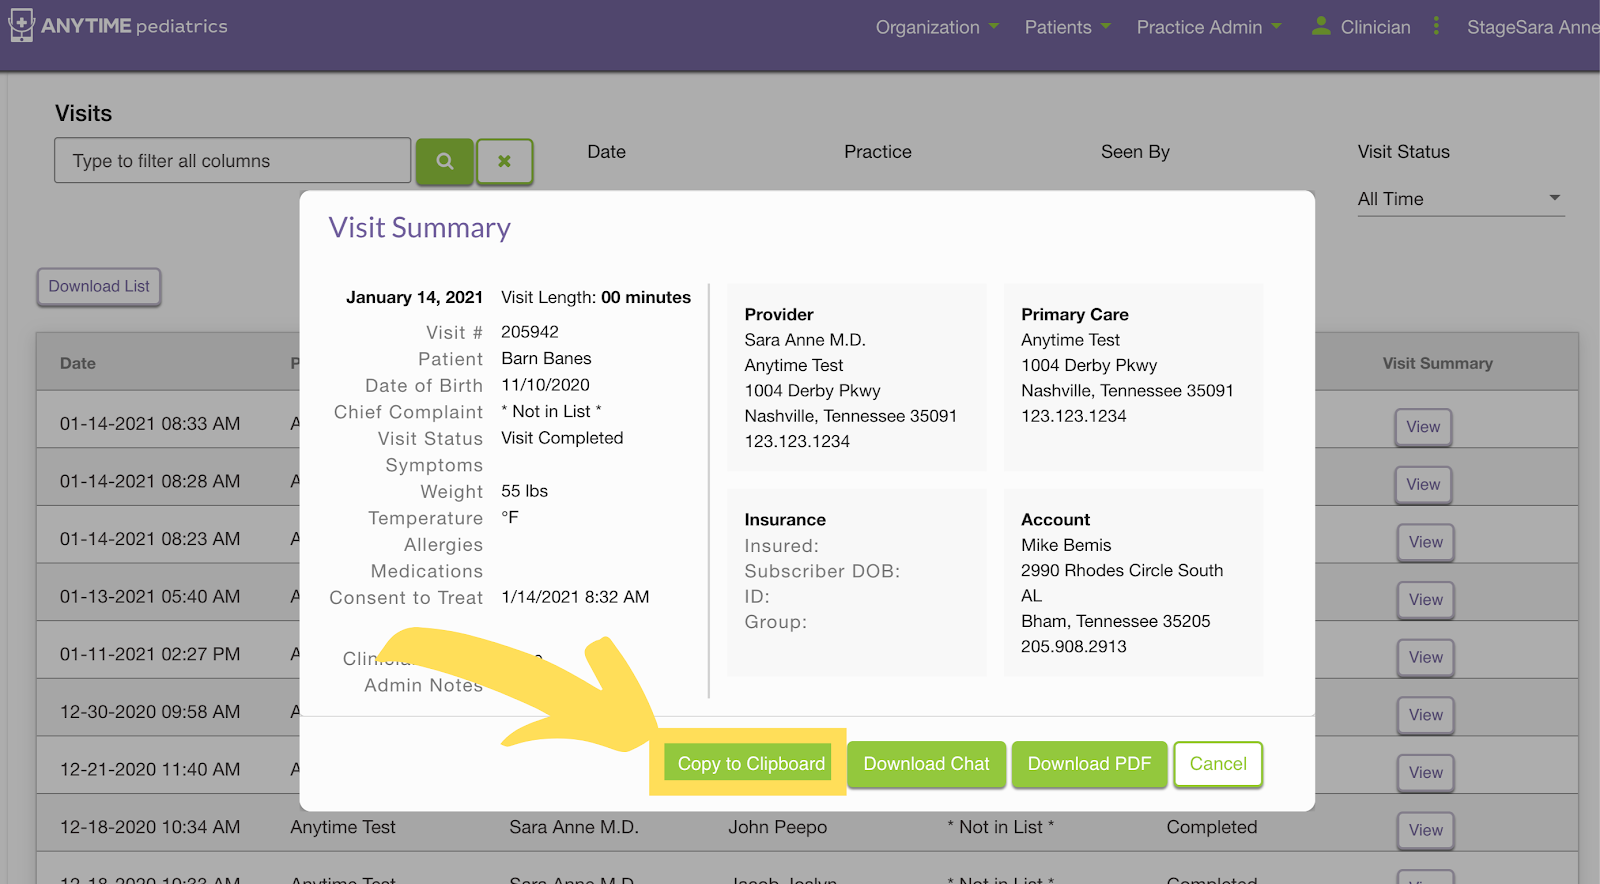Click the Primary Care card heading
The image size is (1600, 884).
tap(1075, 315)
